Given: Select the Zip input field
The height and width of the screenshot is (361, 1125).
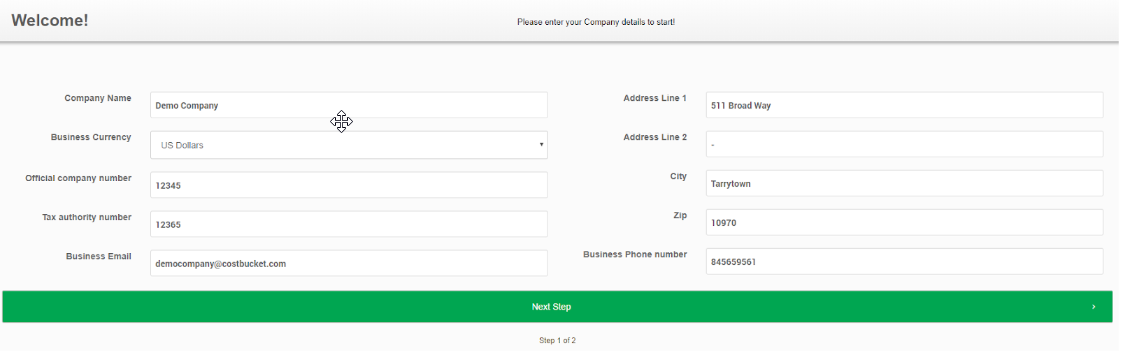Looking at the screenshot, I should pos(904,222).
